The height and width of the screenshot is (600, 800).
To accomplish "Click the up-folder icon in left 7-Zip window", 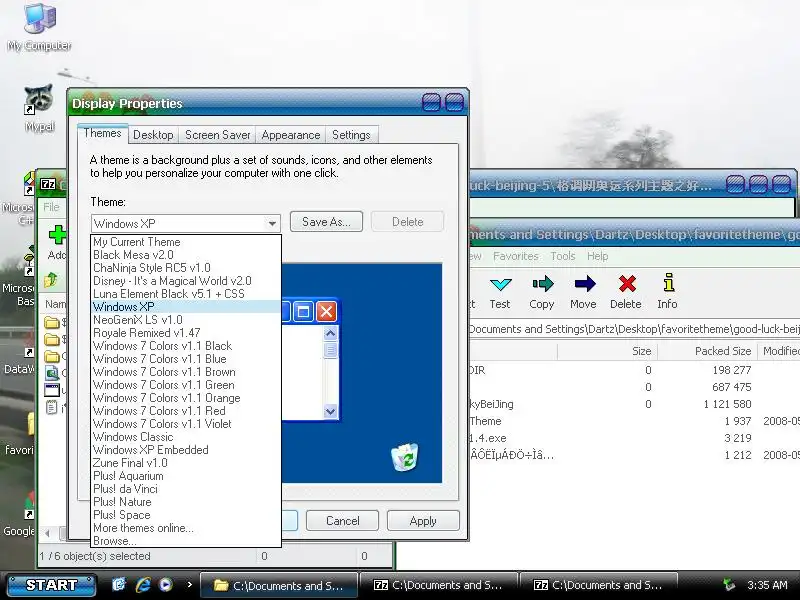I will click(51, 280).
